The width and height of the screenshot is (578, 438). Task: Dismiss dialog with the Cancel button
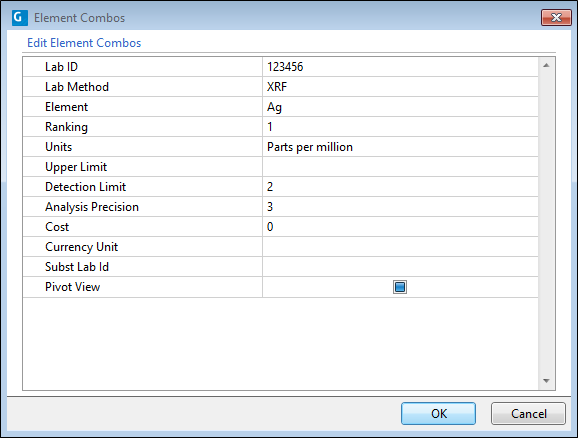[528, 413]
